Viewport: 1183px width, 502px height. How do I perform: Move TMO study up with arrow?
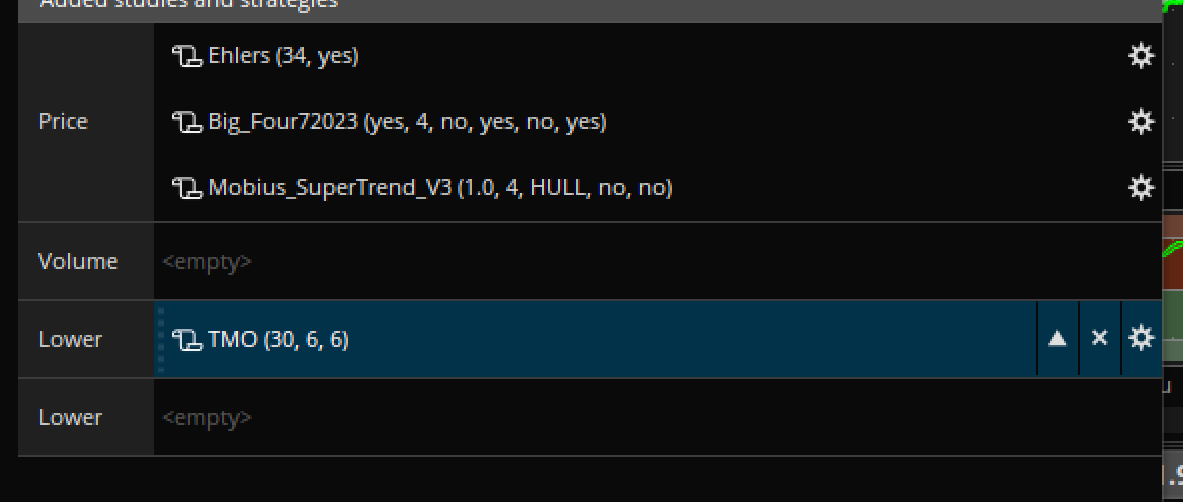(1057, 339)
